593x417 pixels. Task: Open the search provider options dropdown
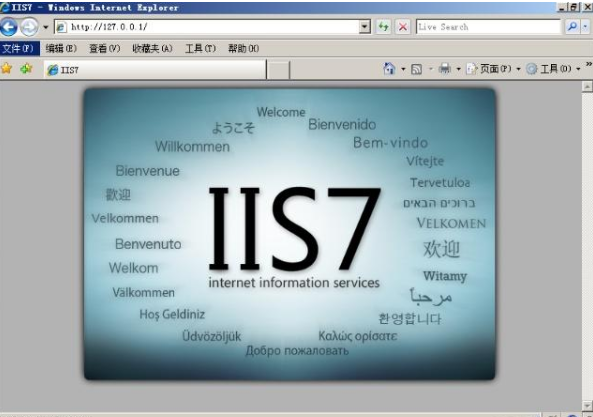click(585, 27)
